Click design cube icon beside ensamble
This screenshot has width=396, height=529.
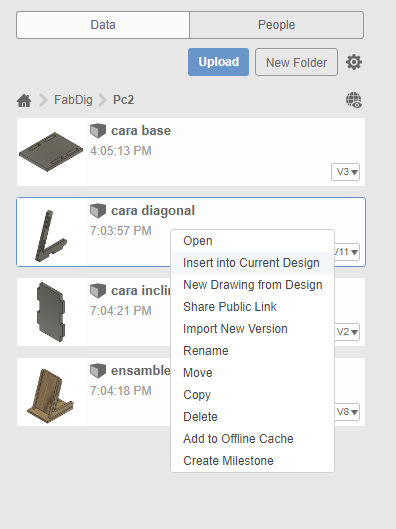pos(98,371)
